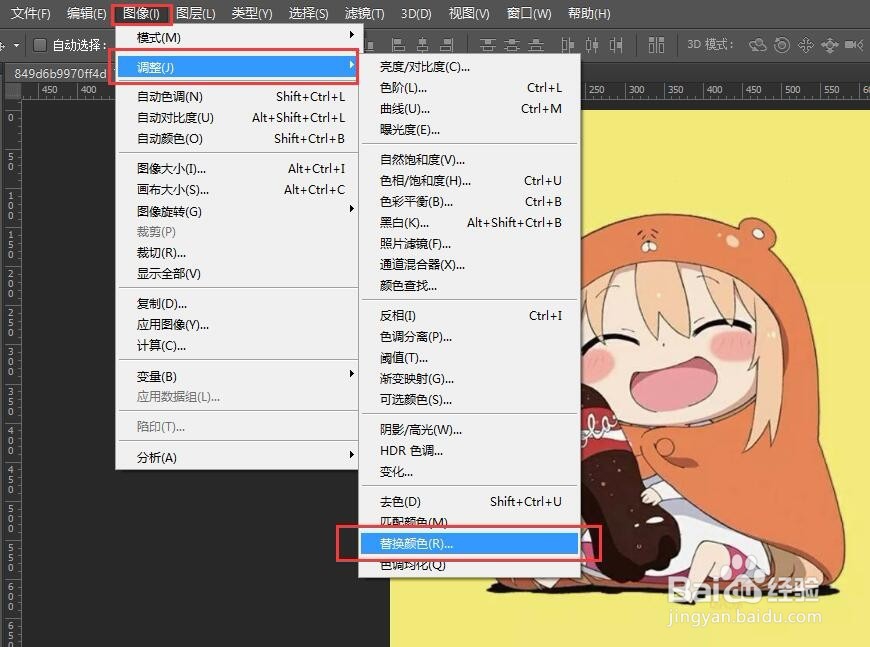Select the 849d6b9970ff4d document tab

[59, 73]
